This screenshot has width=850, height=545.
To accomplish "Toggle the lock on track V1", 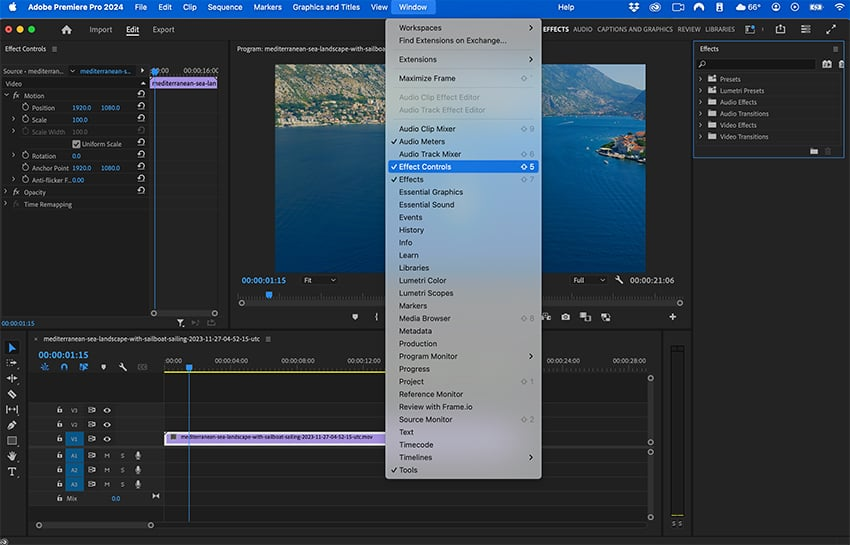I will pyautogui.click(x=60, y=438).
